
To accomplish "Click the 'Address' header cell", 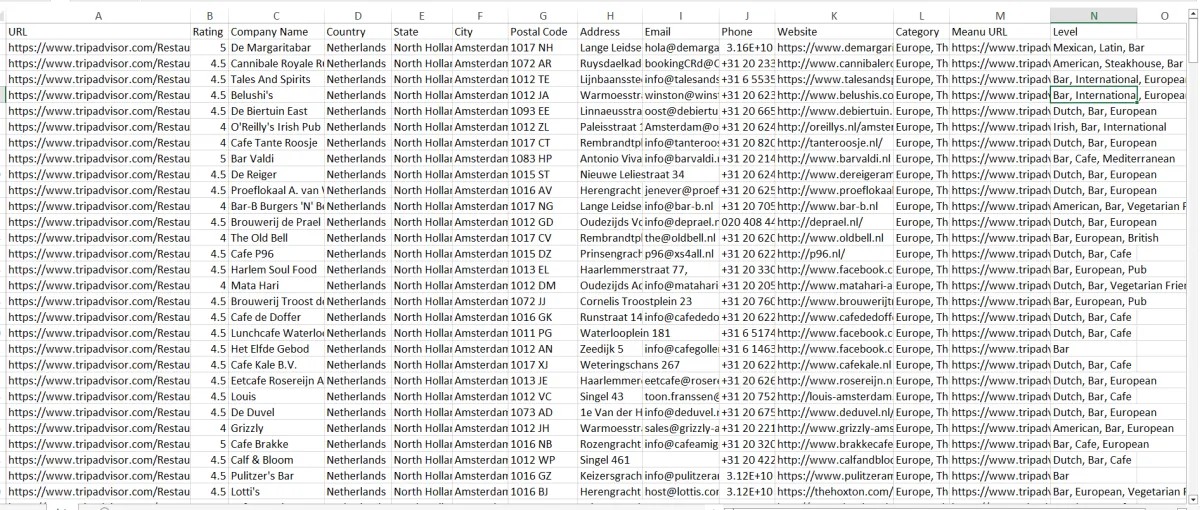I will click(610, 32).
